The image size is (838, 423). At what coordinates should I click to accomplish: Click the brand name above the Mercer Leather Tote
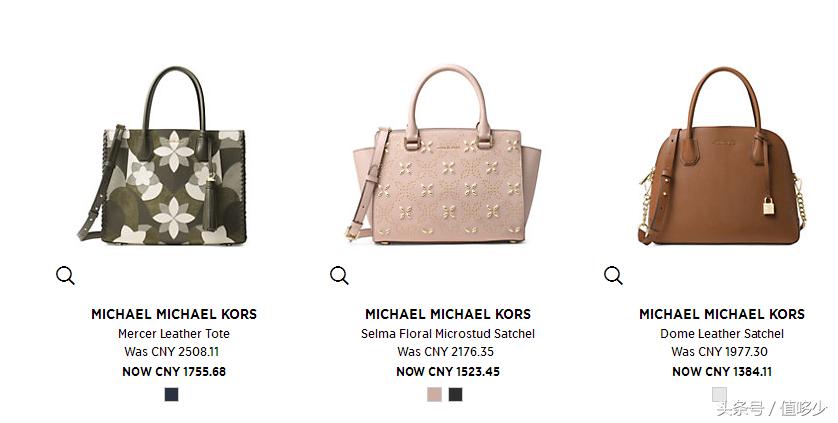click(x=174, y=314)
